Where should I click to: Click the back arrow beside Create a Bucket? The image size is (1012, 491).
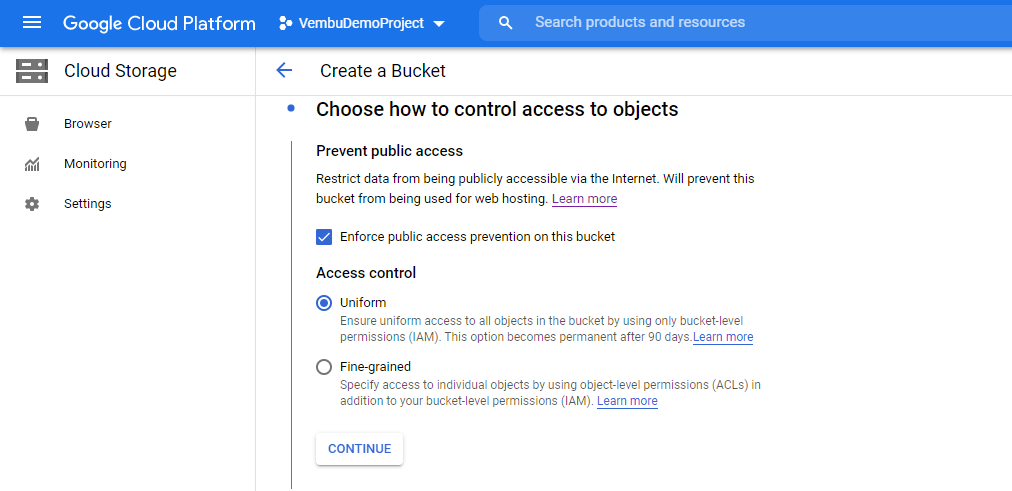tap(284, 70)
